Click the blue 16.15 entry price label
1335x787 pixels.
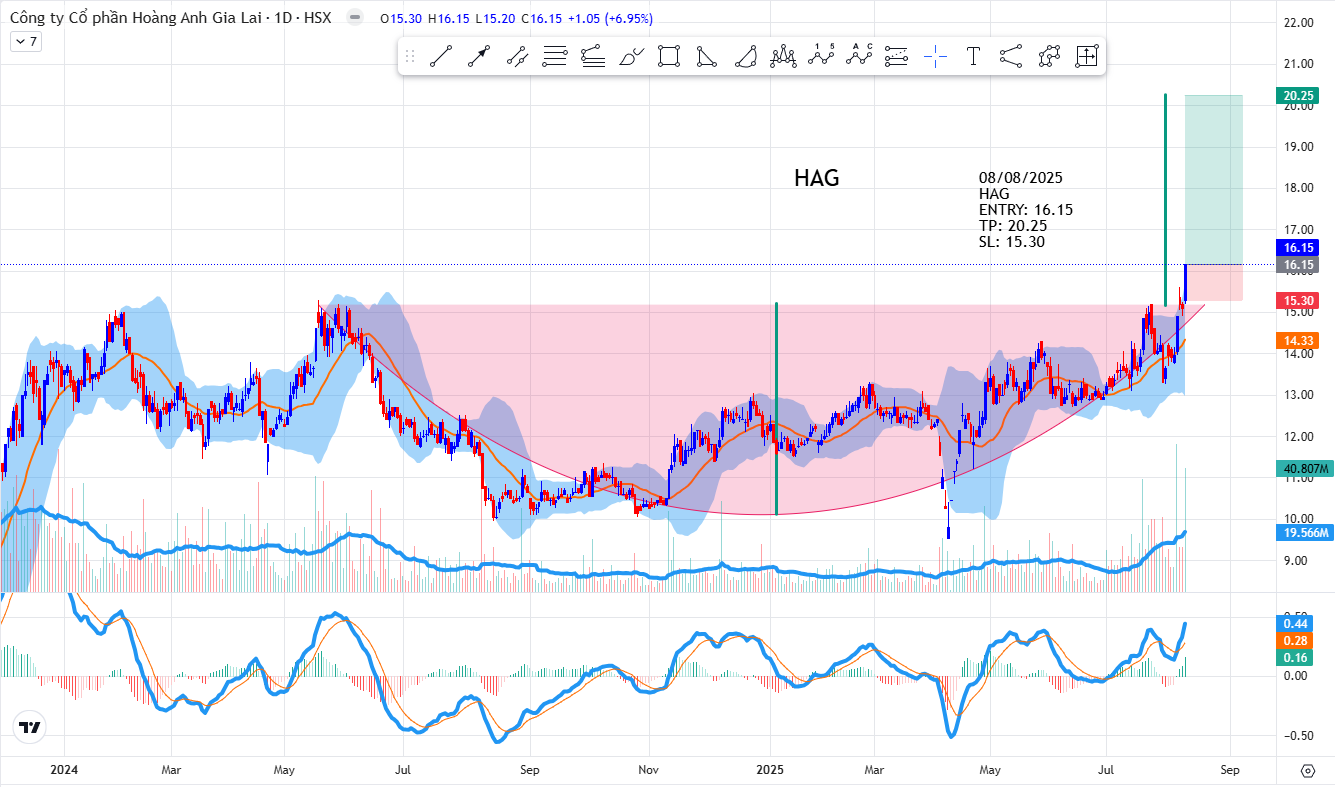1299,247
